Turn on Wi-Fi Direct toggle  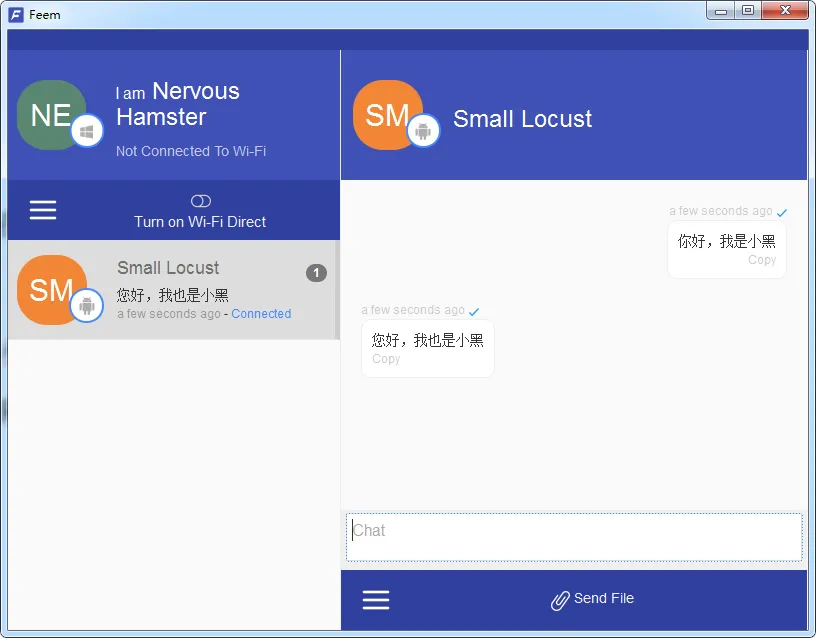(x=200, y=201)
